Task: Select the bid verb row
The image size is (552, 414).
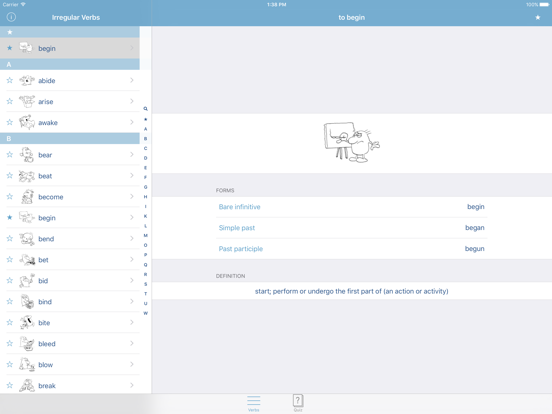Action: [x=70, y=281]
